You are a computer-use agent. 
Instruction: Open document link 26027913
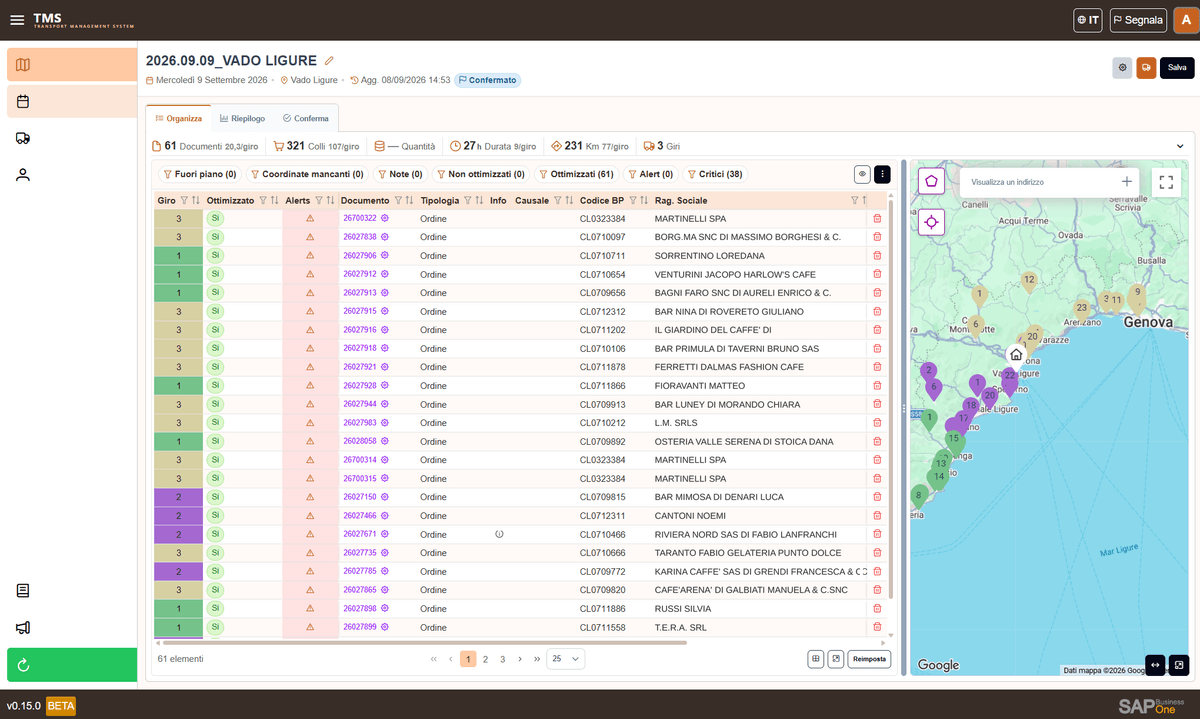(x=360, y=292)
